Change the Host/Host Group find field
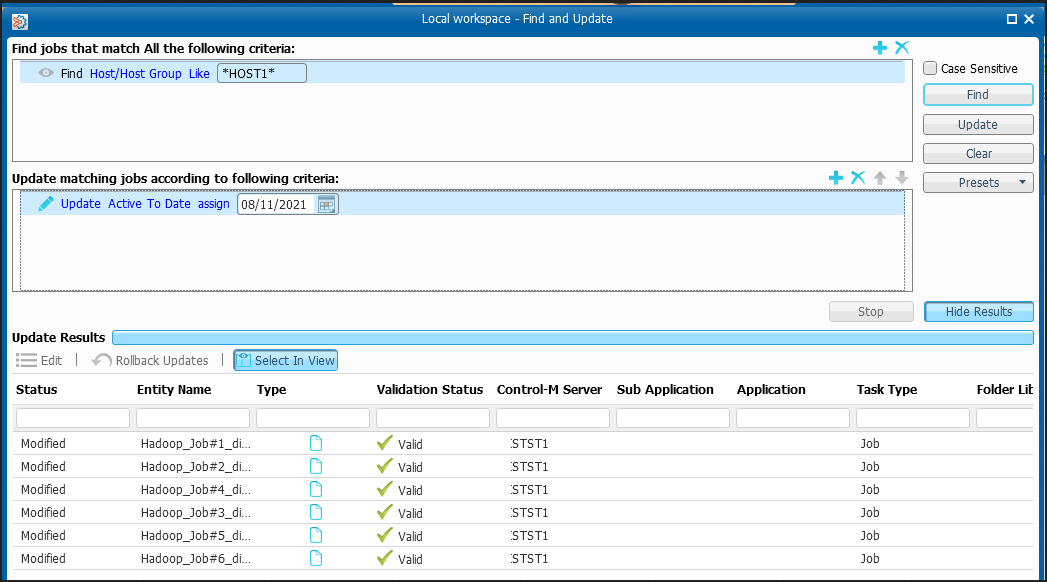The image size is (1047, 582). click(136, 73)
